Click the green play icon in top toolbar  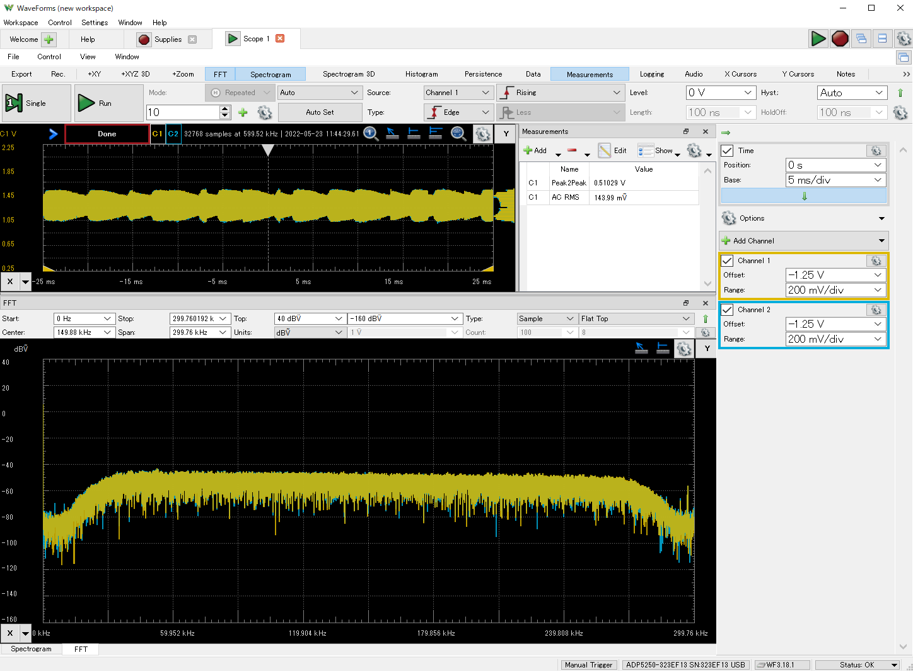818,39
